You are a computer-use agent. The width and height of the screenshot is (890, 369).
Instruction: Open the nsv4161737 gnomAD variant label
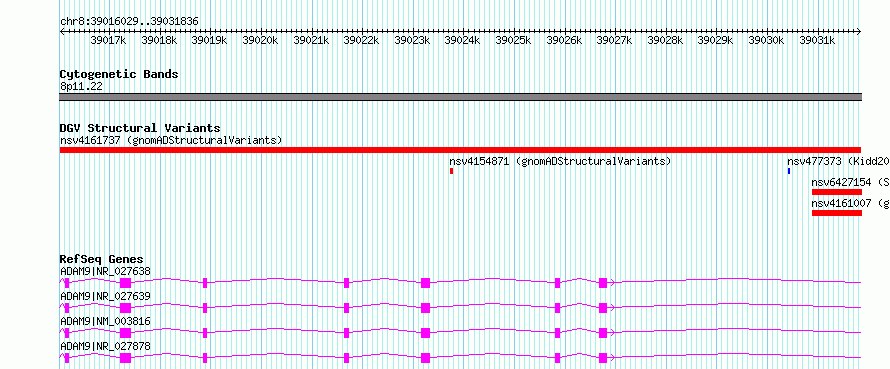[x=171, y=140]
